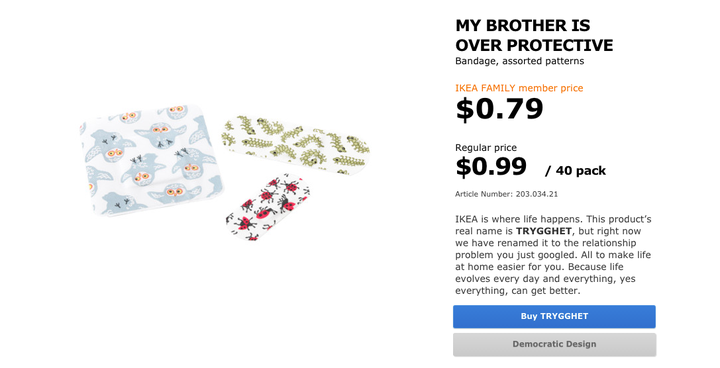This screenshot has width=720, height=368.
Task: Click the 'MY BROTHER IS' headline line
Action: 523,26
